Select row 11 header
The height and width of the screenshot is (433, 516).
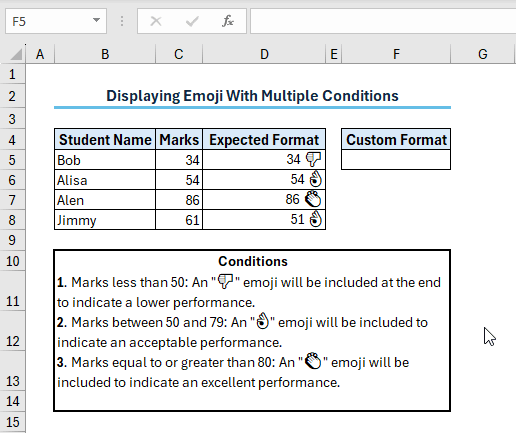[12, 291]
